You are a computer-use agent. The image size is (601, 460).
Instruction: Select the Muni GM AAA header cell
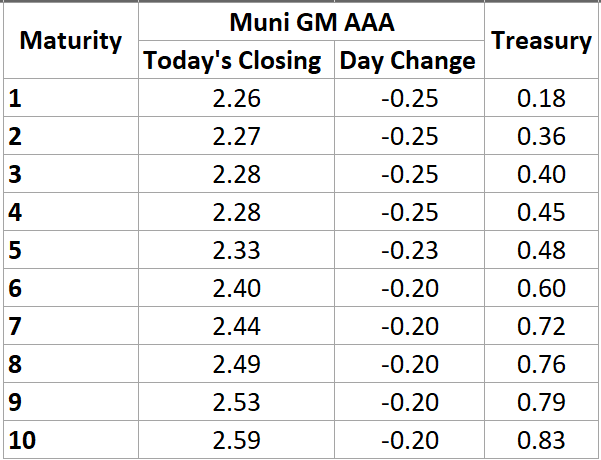(310, 22)
